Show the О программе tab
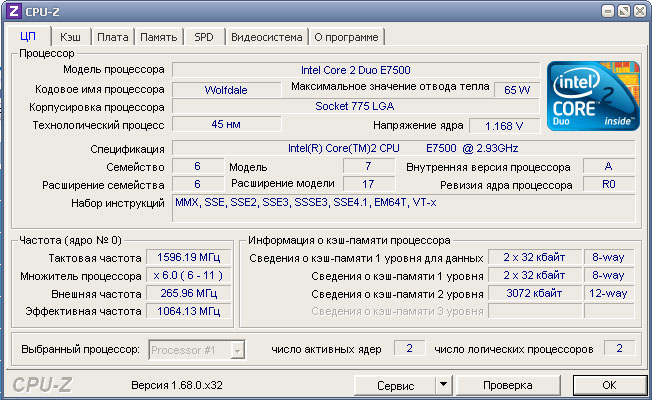The height and width of the screenshot is (400, 652). coord(346,37)
